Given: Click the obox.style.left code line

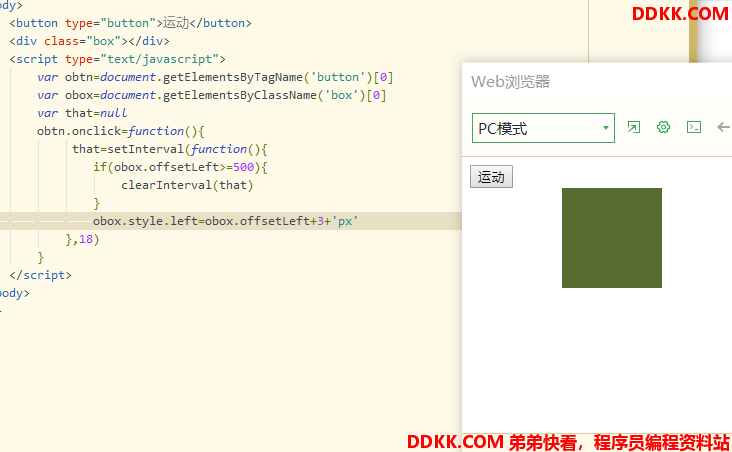Looking at the screenshot, I should 225,221.
